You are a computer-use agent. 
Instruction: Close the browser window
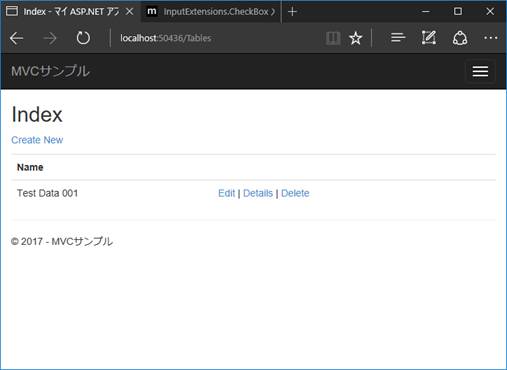coord(490,12)
